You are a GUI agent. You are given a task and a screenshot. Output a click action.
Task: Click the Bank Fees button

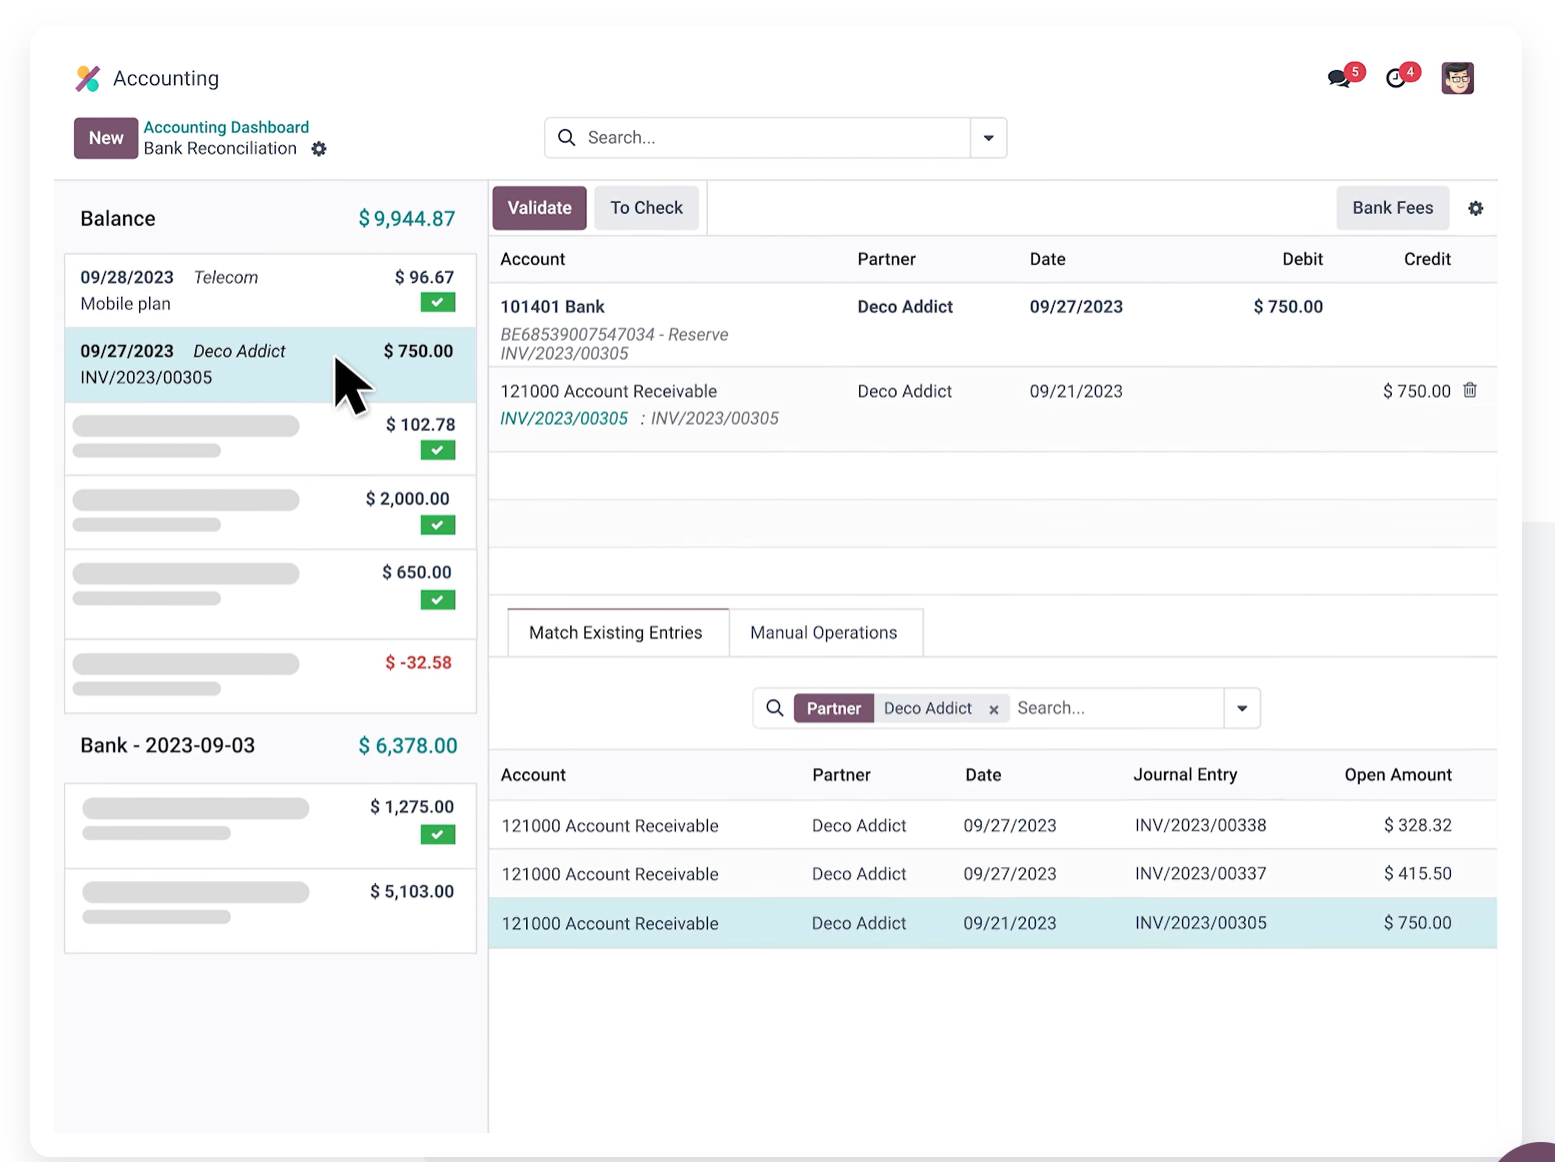pyautogui.click(x=1392, y=208)
